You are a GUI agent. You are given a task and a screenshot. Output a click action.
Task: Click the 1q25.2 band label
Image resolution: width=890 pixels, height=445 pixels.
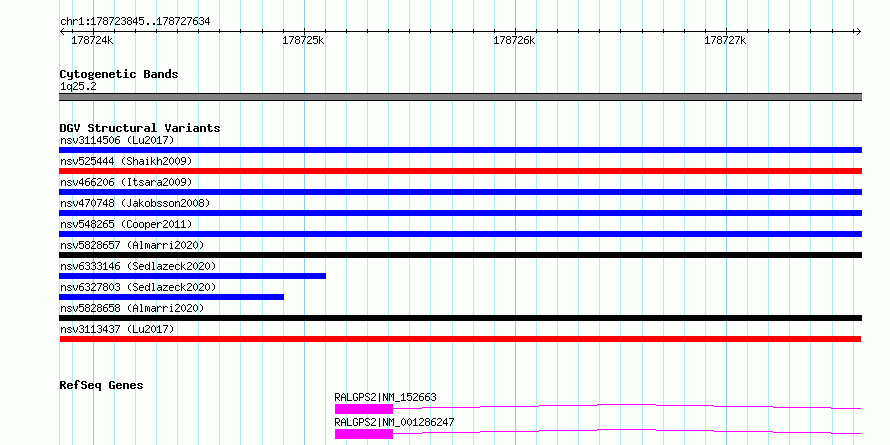click(x=78, y=87)
